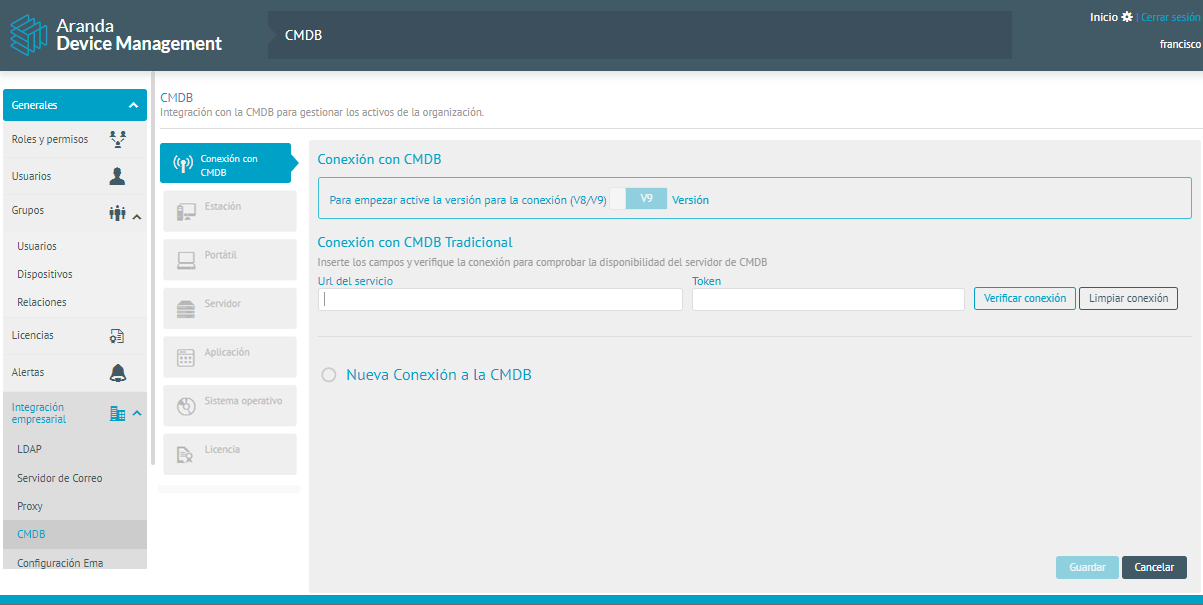The width and height of the screenshot is (1203, 605).
Task: Switch to the Sistema operativo tab
Action: click(x=230, y=406)
